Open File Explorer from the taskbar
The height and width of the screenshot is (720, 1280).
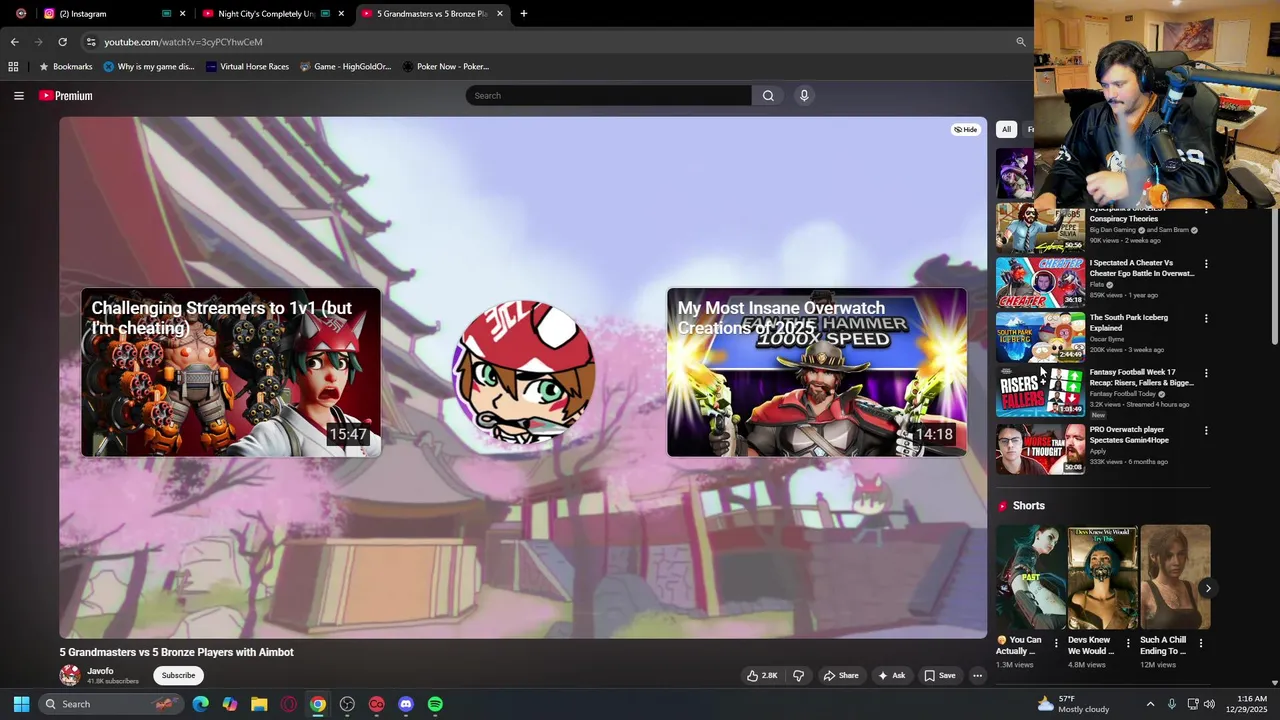[259, 704]
